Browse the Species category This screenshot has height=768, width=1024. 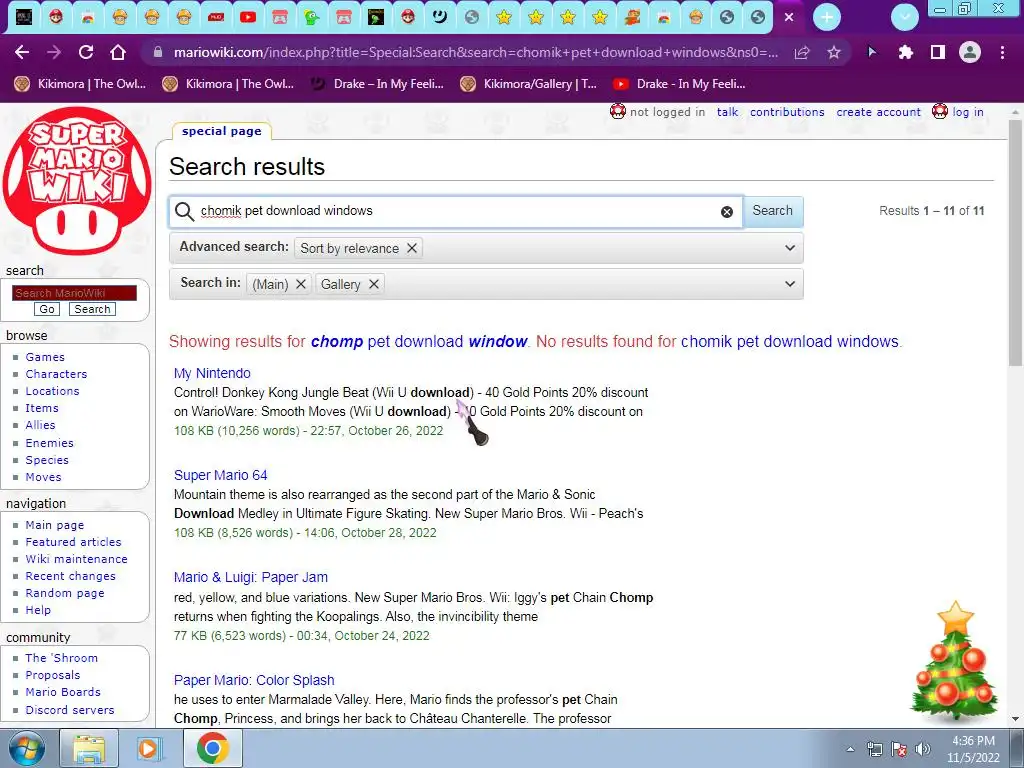point(47,460)
